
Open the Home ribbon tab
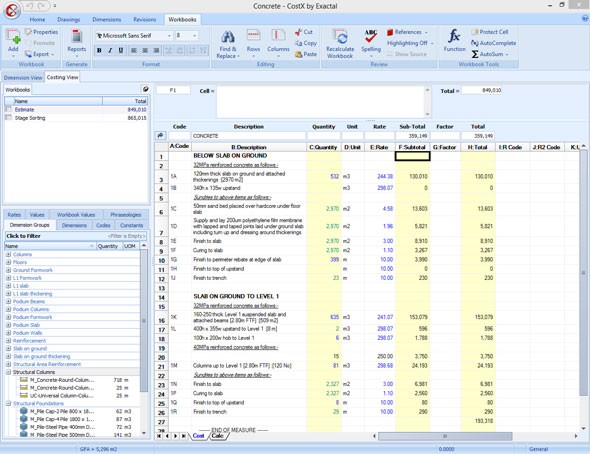tap(37, 20)
